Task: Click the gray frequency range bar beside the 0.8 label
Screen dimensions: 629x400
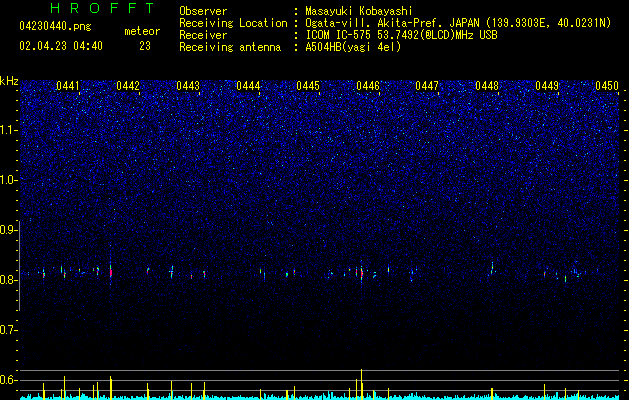Action: (x=19, y=265)
